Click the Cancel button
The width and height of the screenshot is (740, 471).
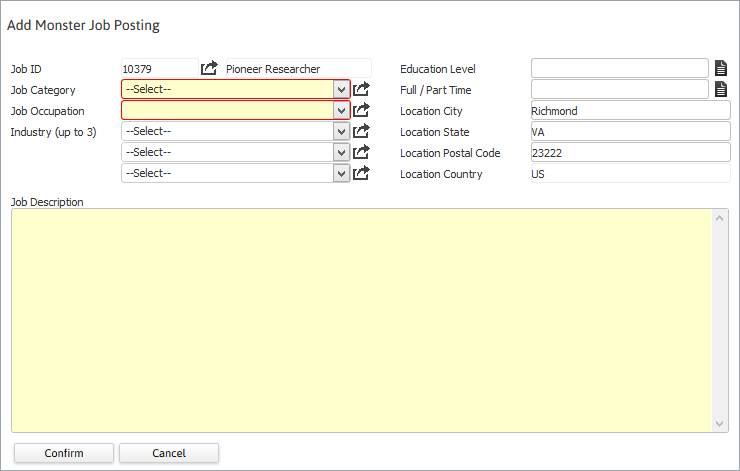[169, 453]
